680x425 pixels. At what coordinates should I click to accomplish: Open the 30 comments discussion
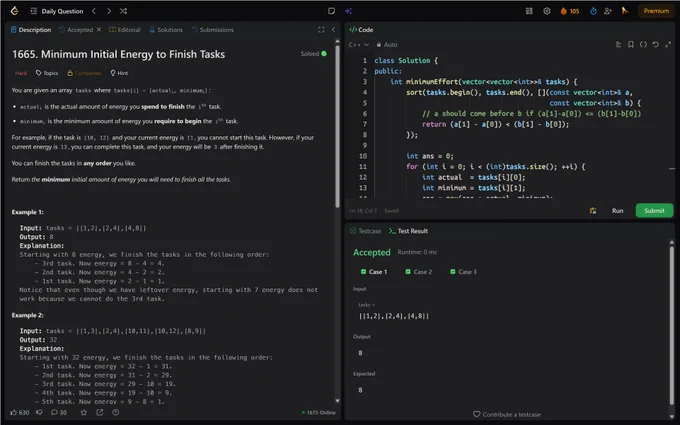click(59, 412)
